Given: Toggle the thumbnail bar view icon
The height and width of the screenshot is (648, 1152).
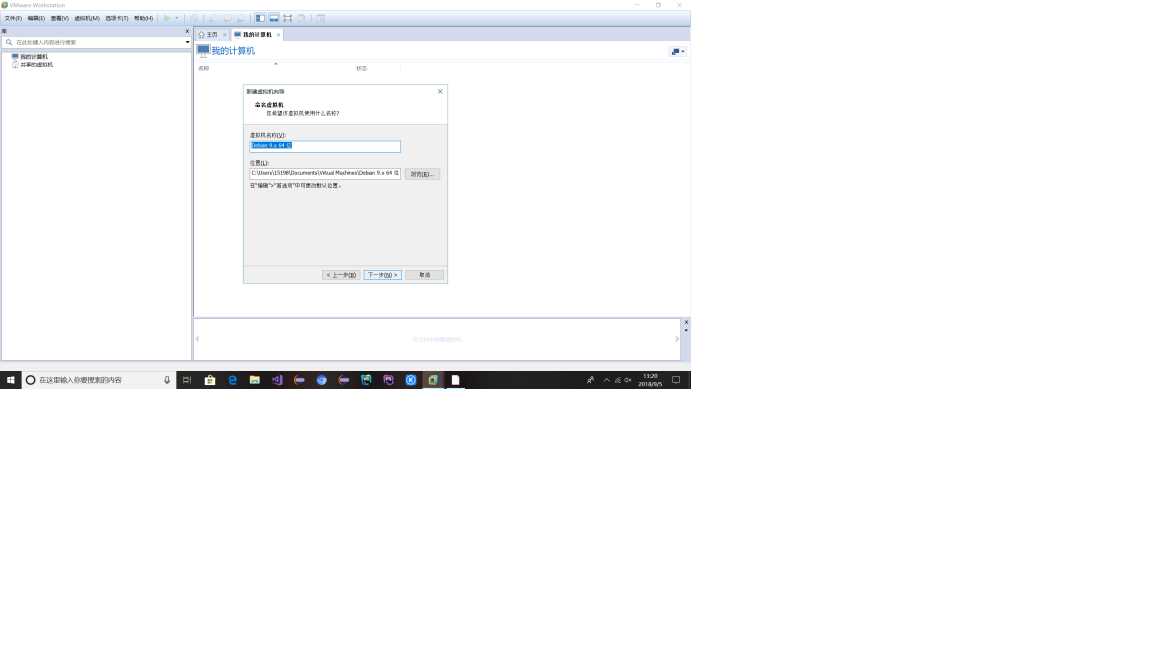Looking at the screenshot, I should point(273,18).
